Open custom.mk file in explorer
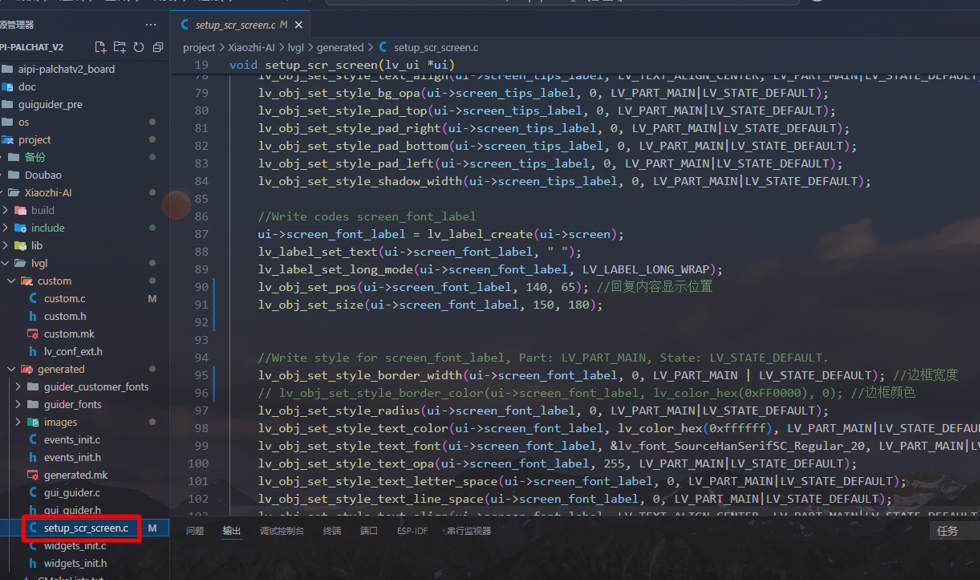The image size is (980, 580). click(x=68, y=334)
